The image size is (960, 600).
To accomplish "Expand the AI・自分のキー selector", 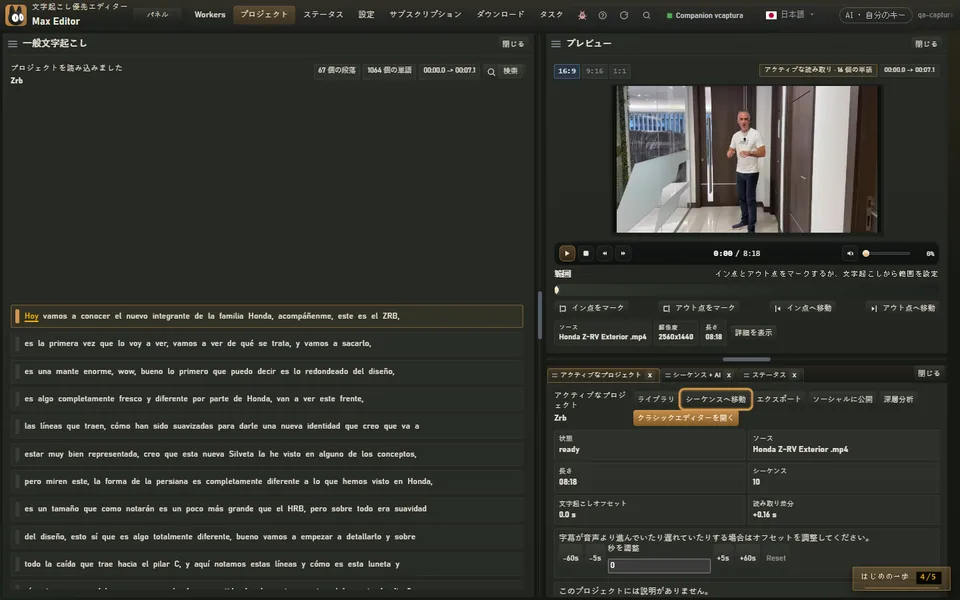I will pyautogui.click(x=876, y=15).
